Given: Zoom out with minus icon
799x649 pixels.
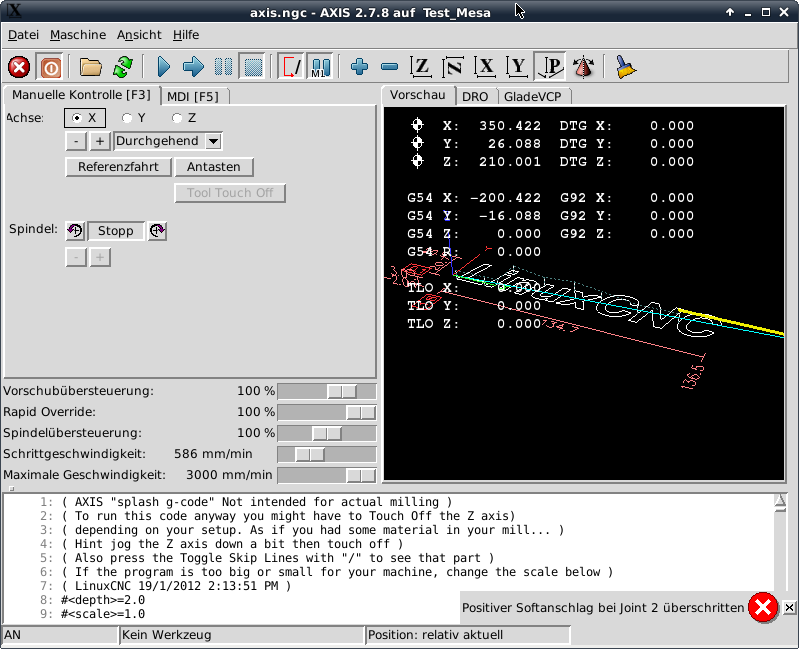Looking at the screenshot, I should point(389,67).
